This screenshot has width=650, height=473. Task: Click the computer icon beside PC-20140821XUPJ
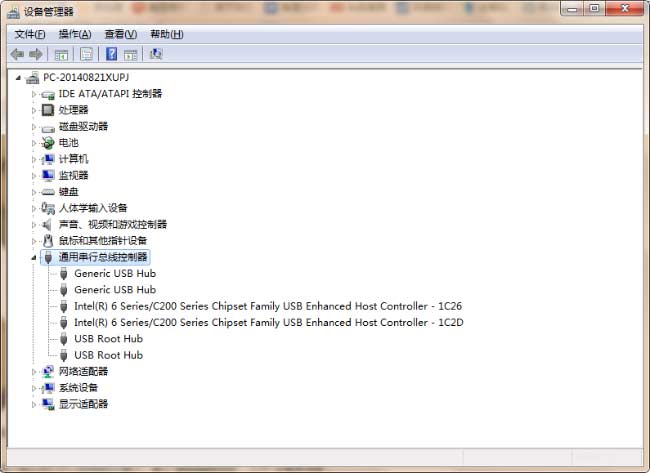[32, 78]
